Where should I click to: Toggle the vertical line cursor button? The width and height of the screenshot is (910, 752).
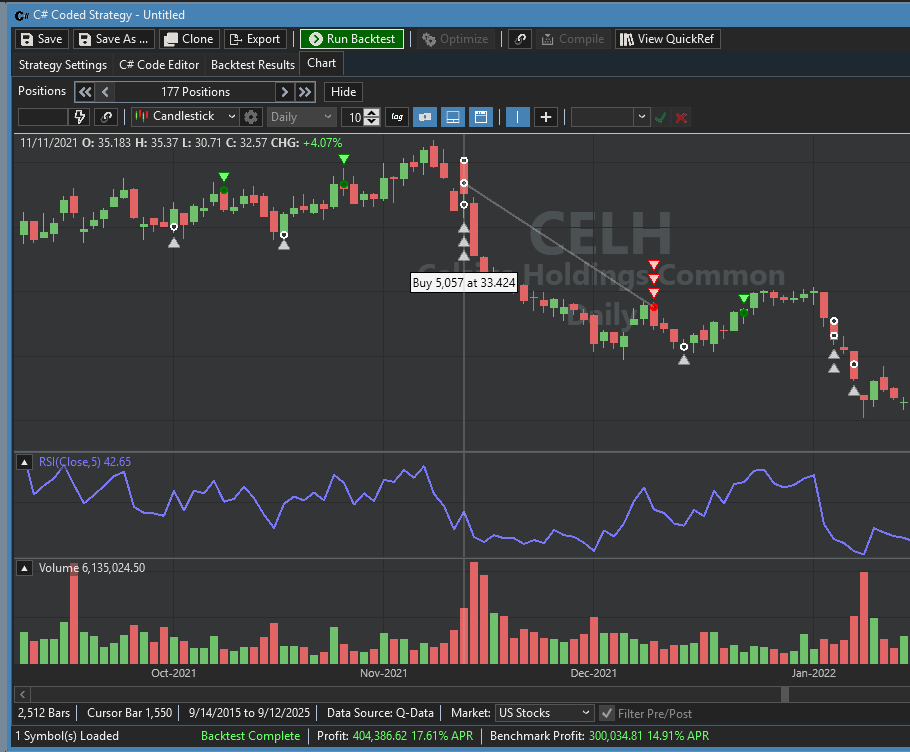tap(518, 117)
